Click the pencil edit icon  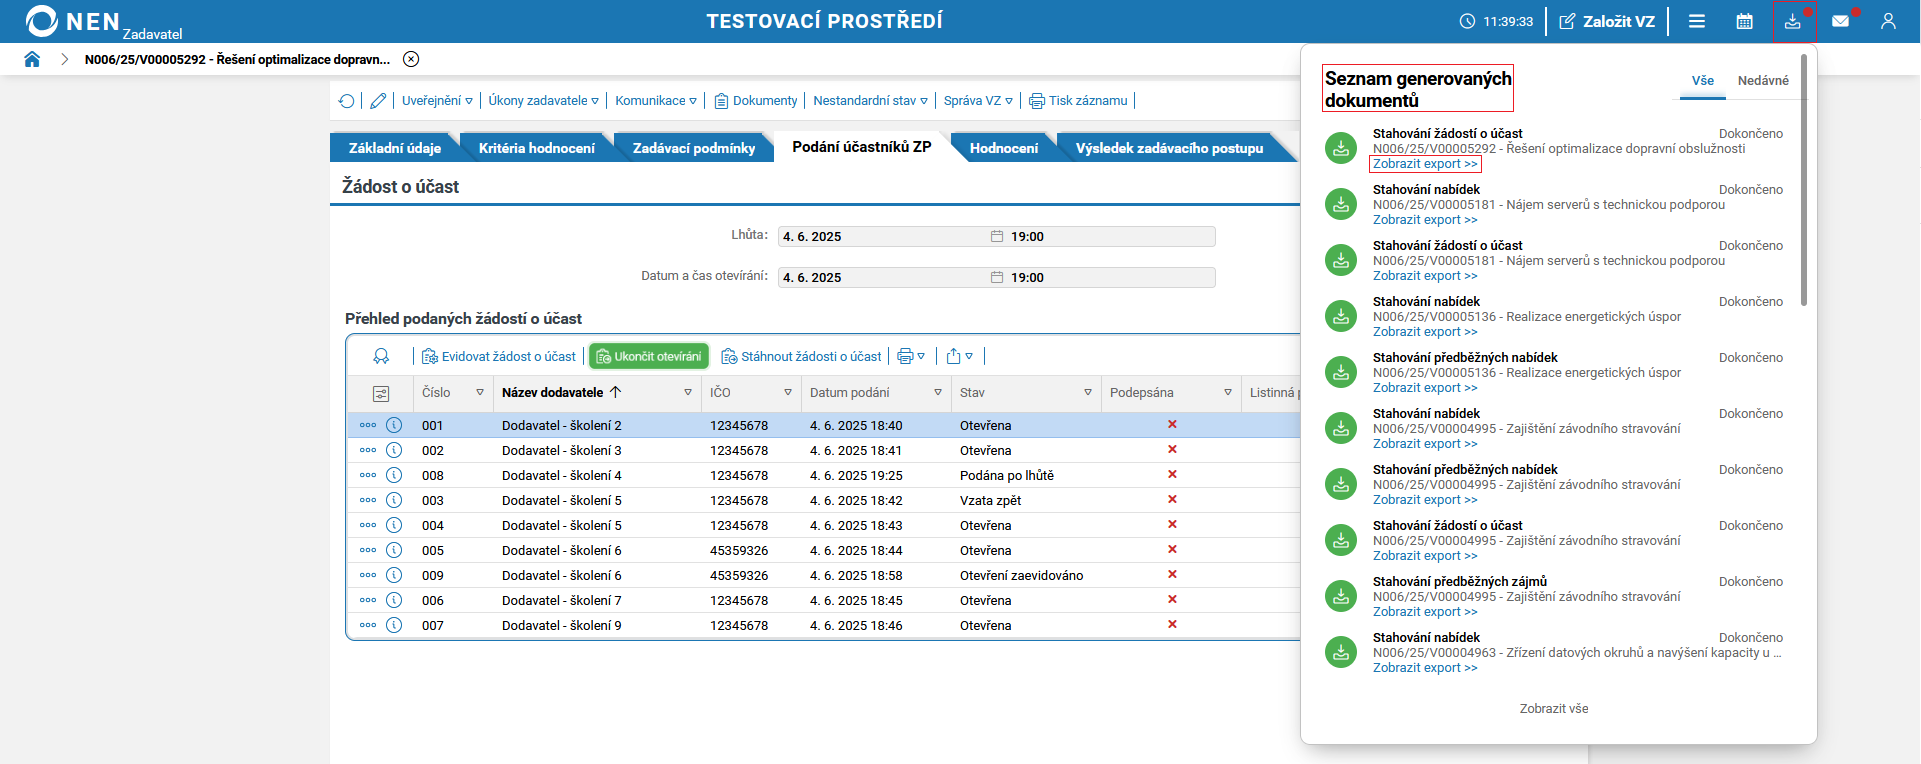tap(378, 101)
